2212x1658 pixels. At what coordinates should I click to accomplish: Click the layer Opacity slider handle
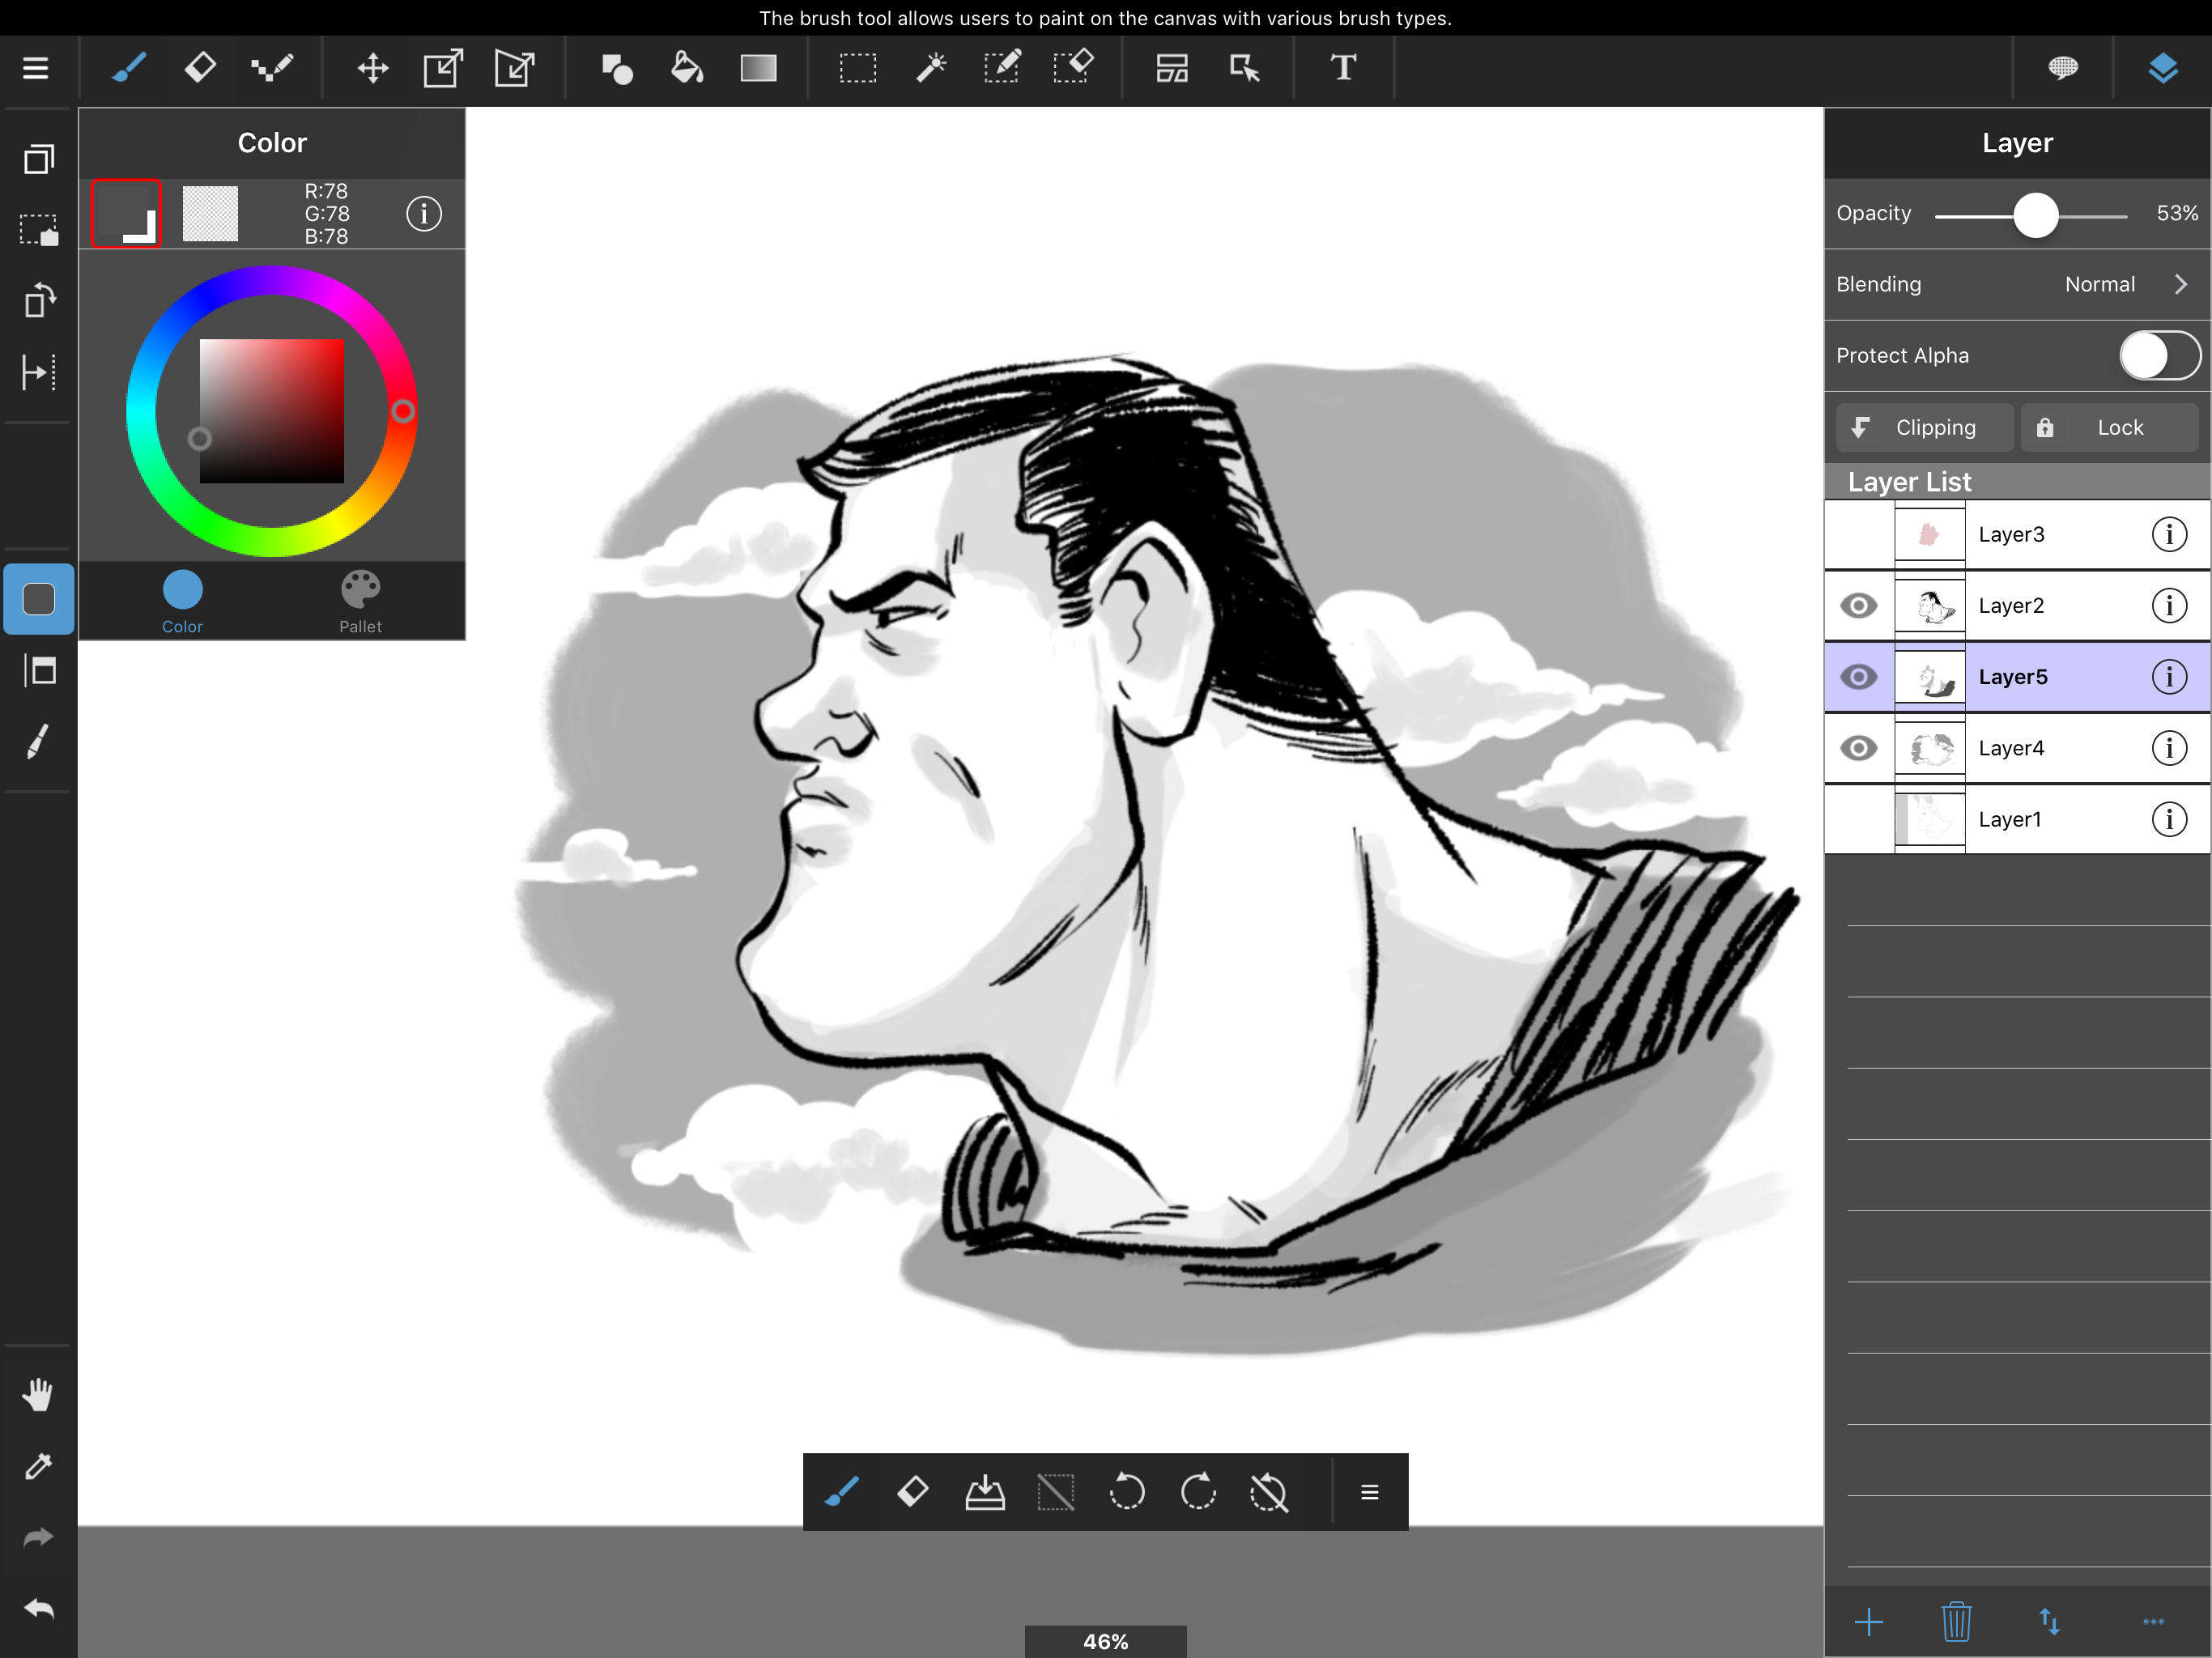tap(2035, 214)
